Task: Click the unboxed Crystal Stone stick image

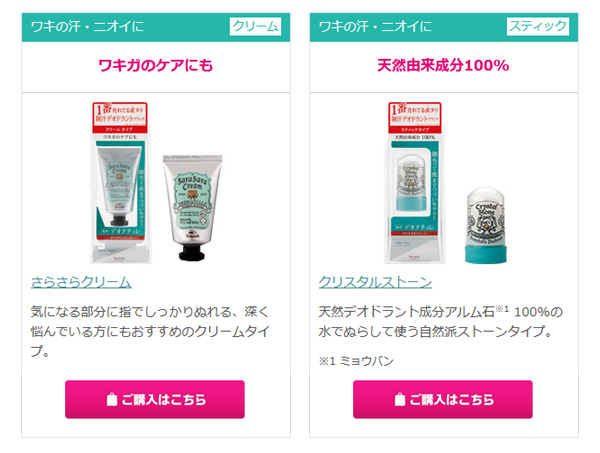Action: tap(486, 225)
